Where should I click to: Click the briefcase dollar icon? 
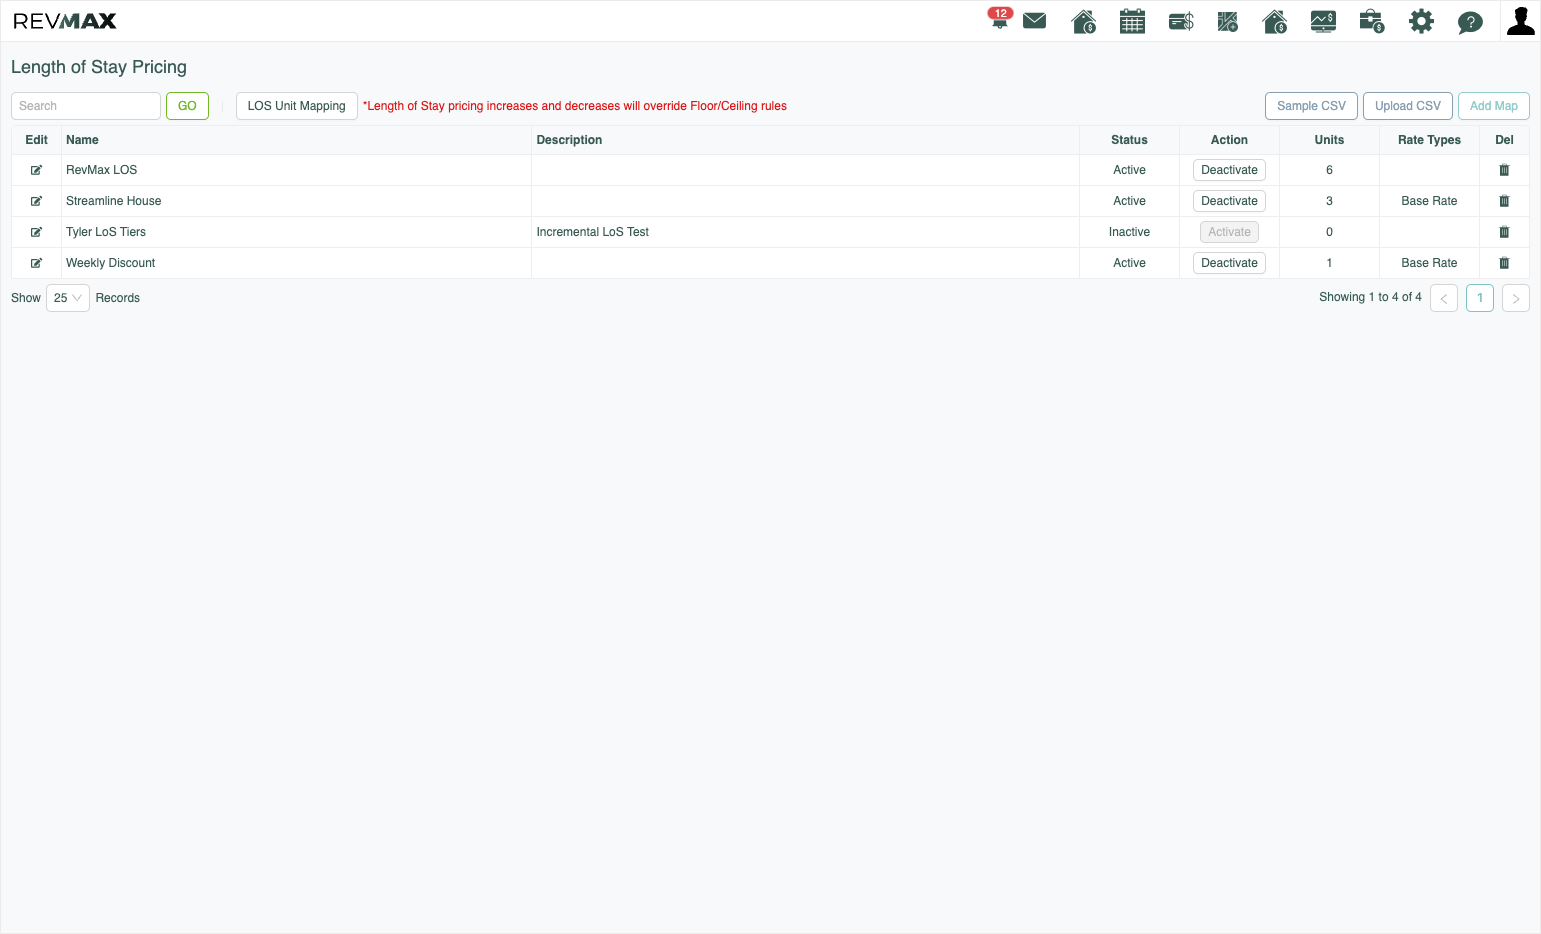click(x=1372, y=21)
